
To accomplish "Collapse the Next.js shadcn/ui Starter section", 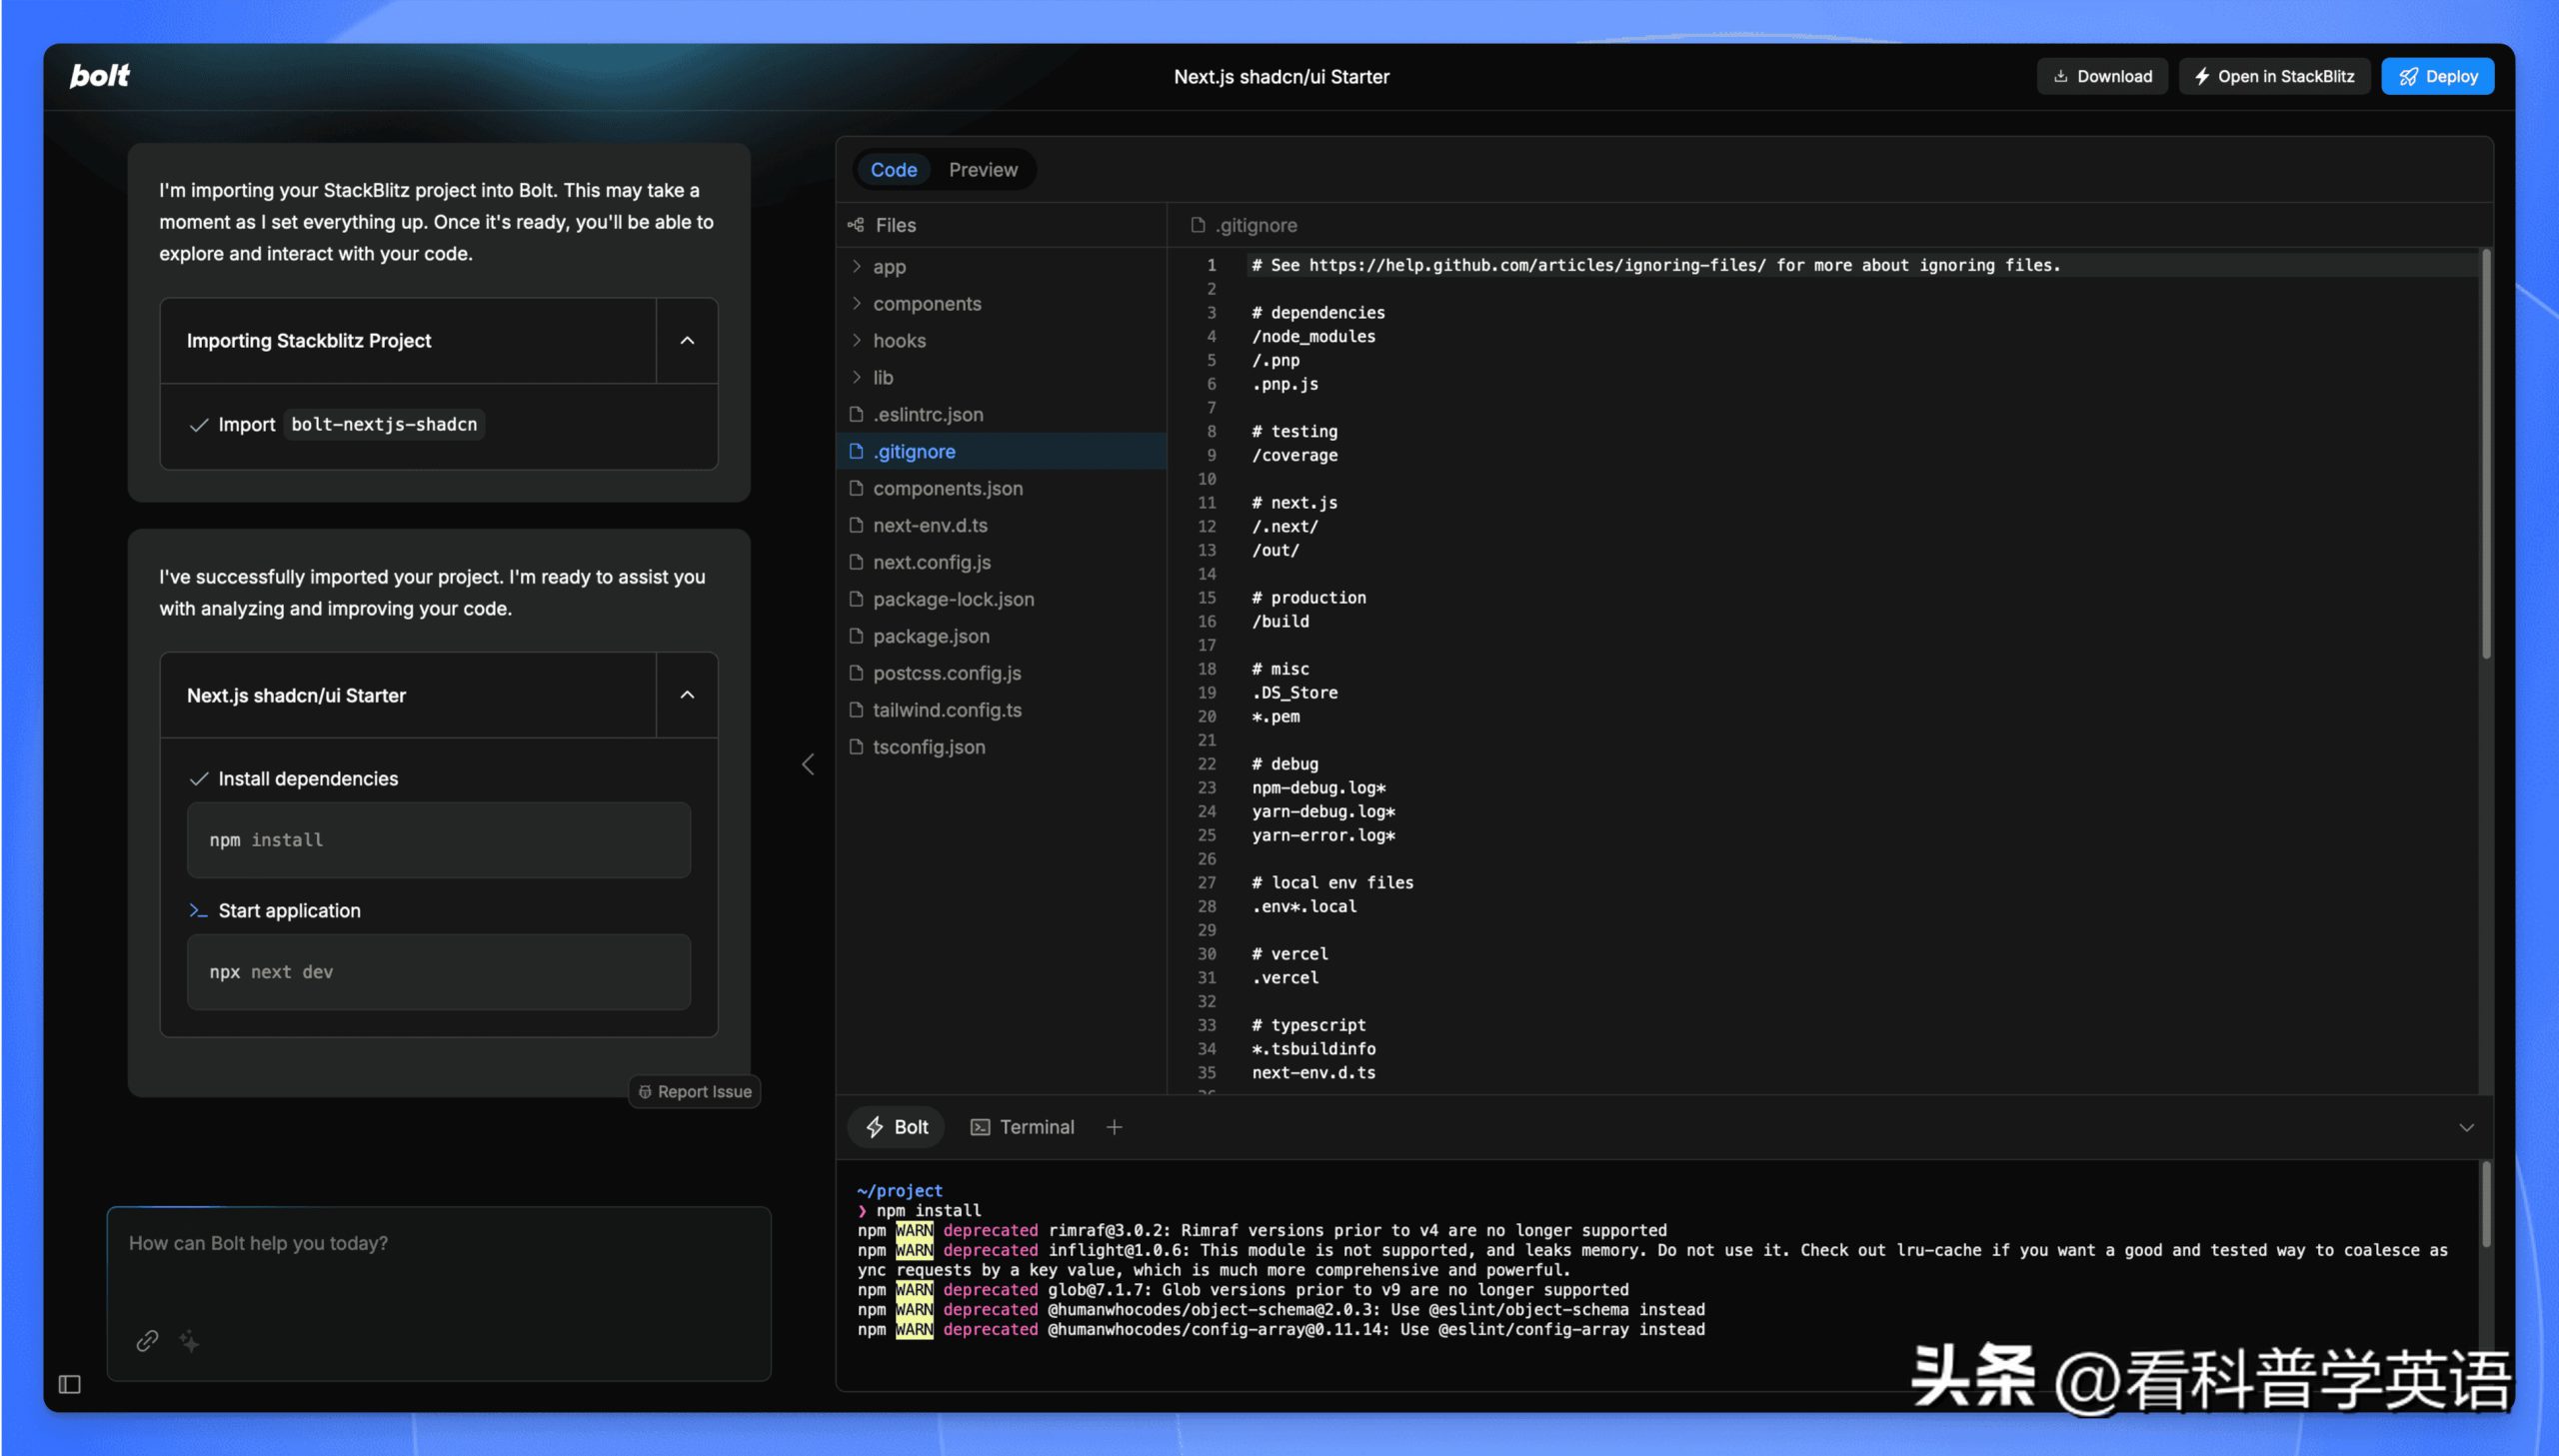I will tap(687, 695).
